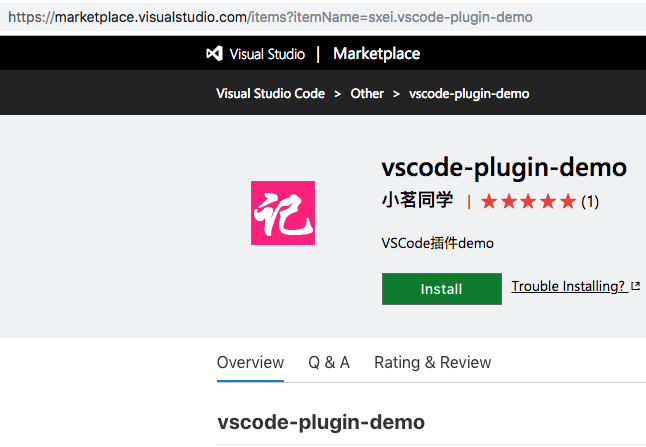The width and height of the screenshot is (646, 447).
Task: Open the publisher 小茗同学 page
Action: (x=418, y=201)
